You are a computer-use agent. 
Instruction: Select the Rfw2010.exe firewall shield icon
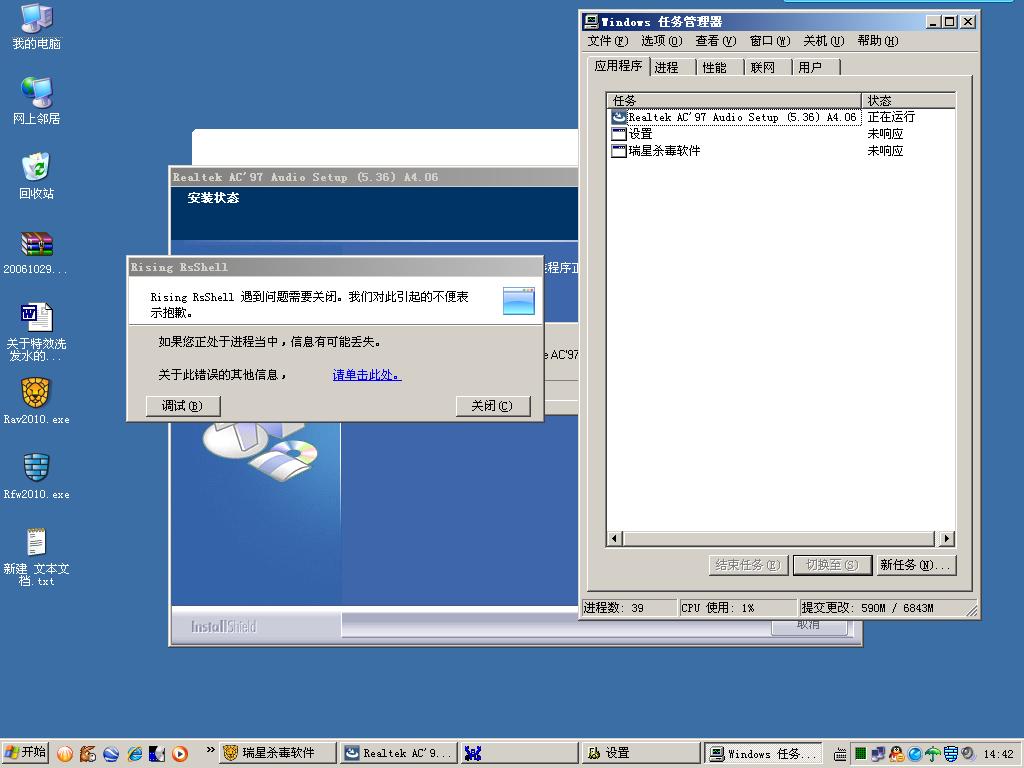tap(37, 477)
